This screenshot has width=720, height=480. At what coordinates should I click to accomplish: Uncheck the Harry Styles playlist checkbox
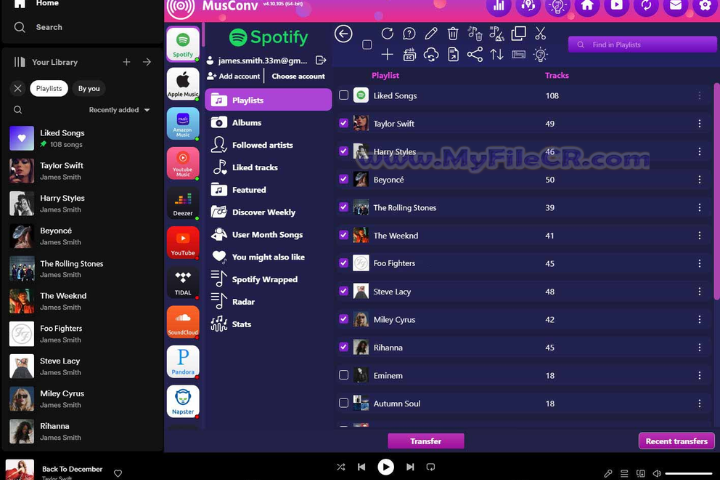pyautogui.click(x=343, y=151)
